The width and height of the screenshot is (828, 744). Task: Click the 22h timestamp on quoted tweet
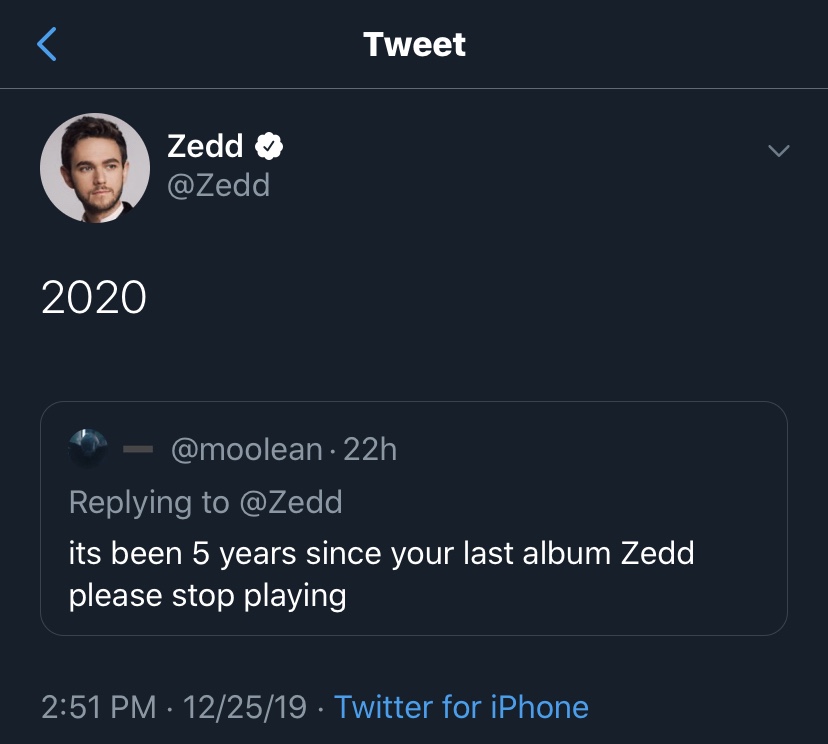click(370, 450)
